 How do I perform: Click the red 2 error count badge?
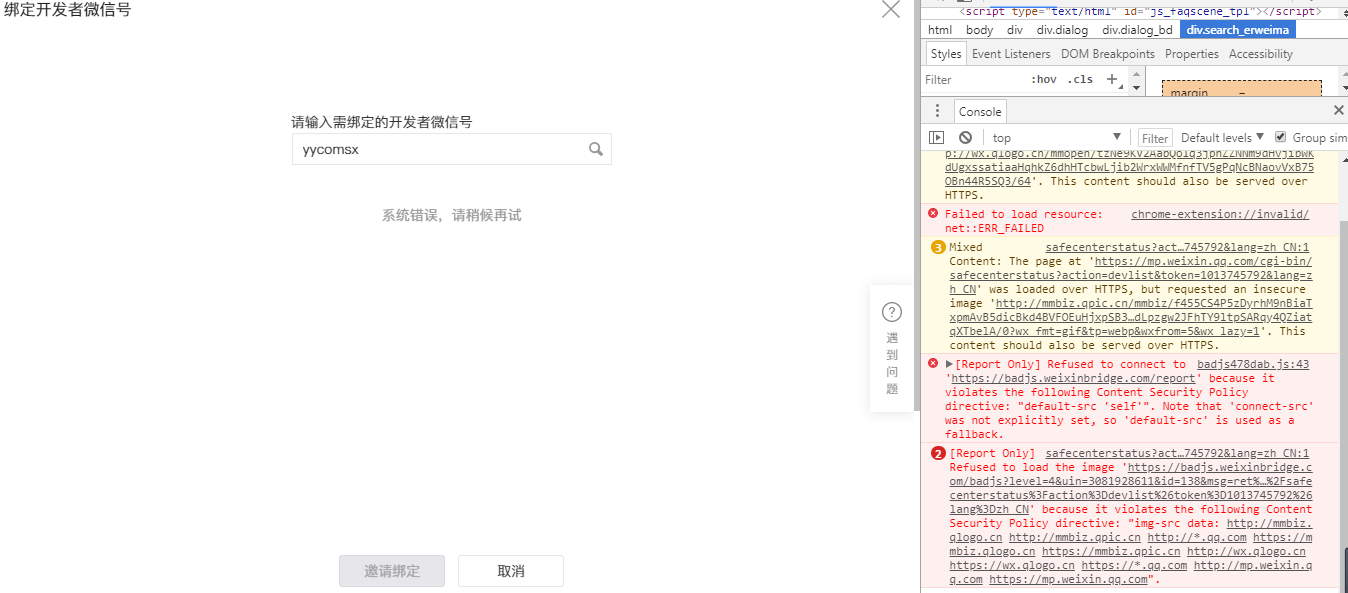(938, 453)
